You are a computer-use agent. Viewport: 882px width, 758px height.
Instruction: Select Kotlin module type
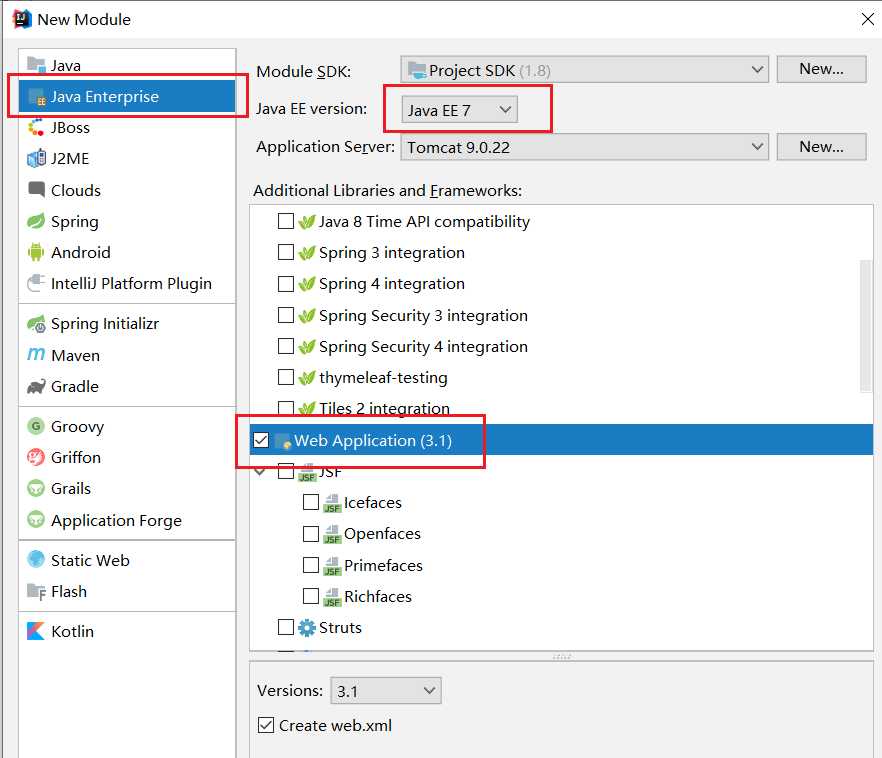(127, 631)
